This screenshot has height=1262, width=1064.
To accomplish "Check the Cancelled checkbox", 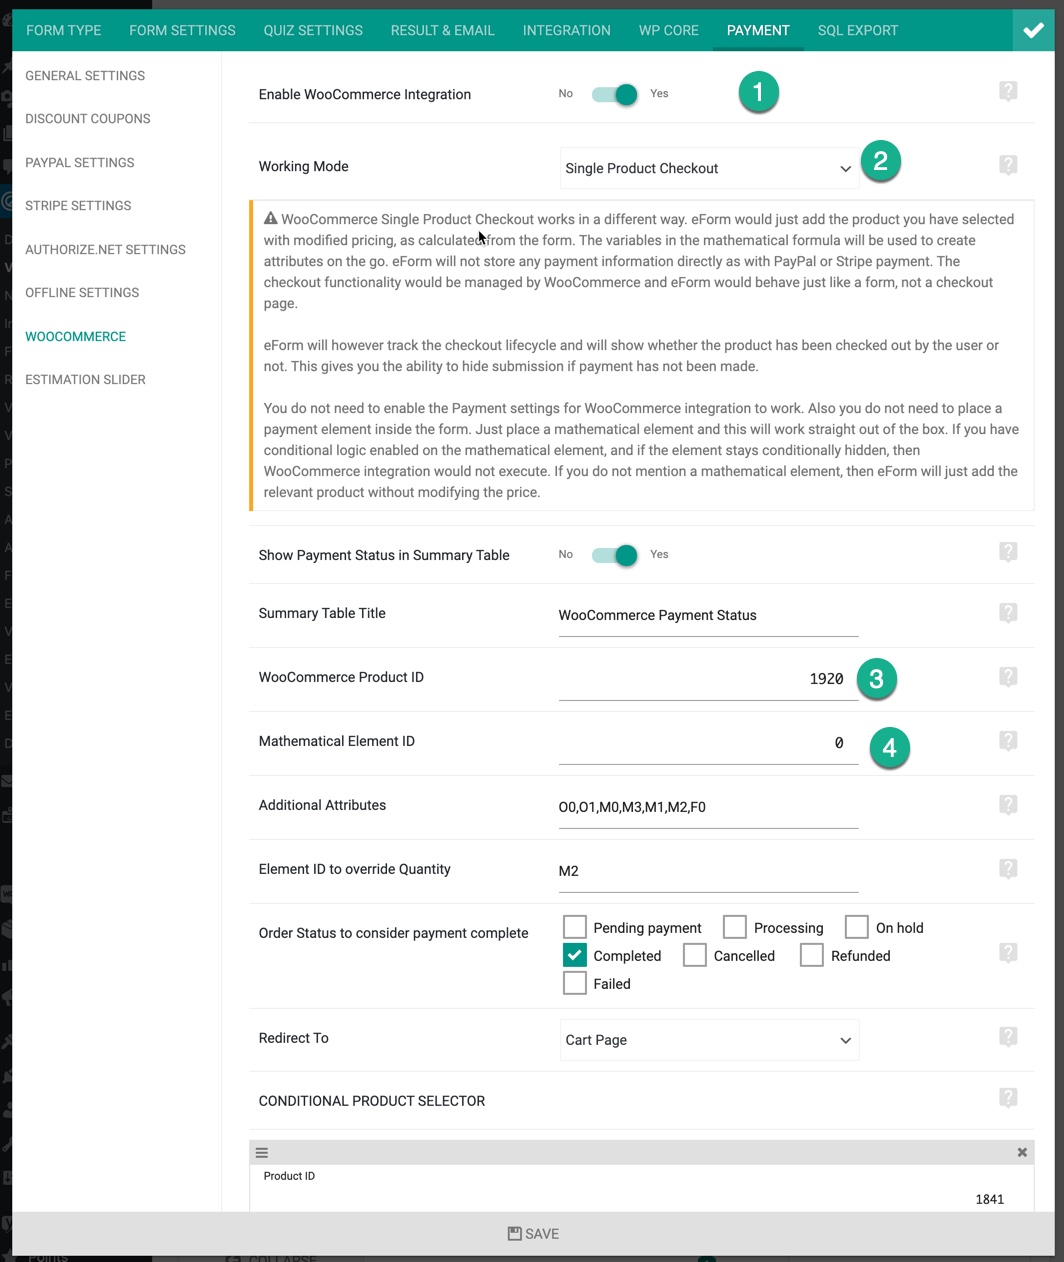I will point(695,955).
